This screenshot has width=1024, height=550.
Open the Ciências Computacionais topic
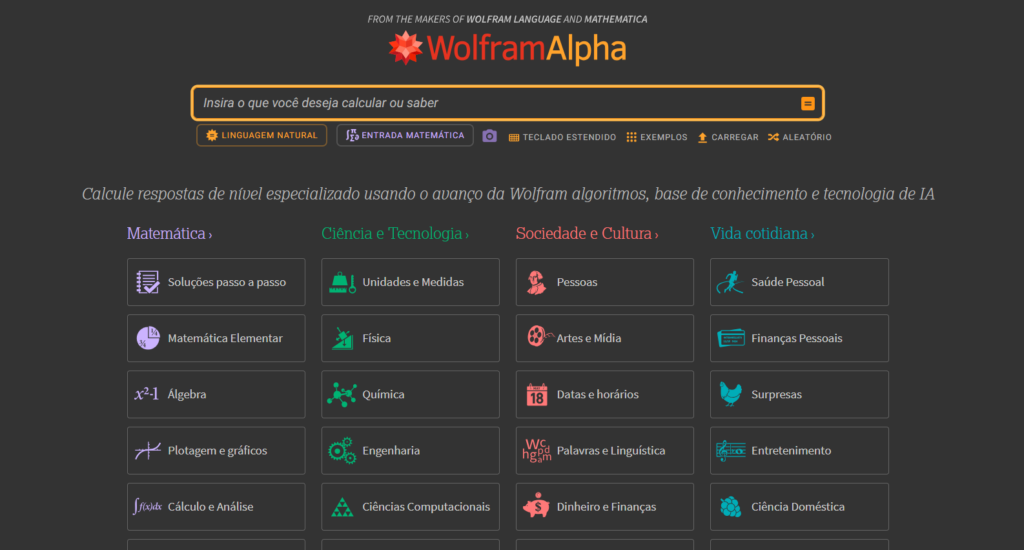410,507
